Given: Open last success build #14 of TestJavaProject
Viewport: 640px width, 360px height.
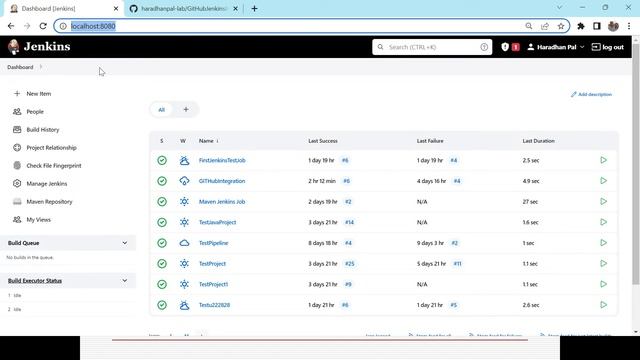Looking at the screenshot, I should tap(349, 222).
